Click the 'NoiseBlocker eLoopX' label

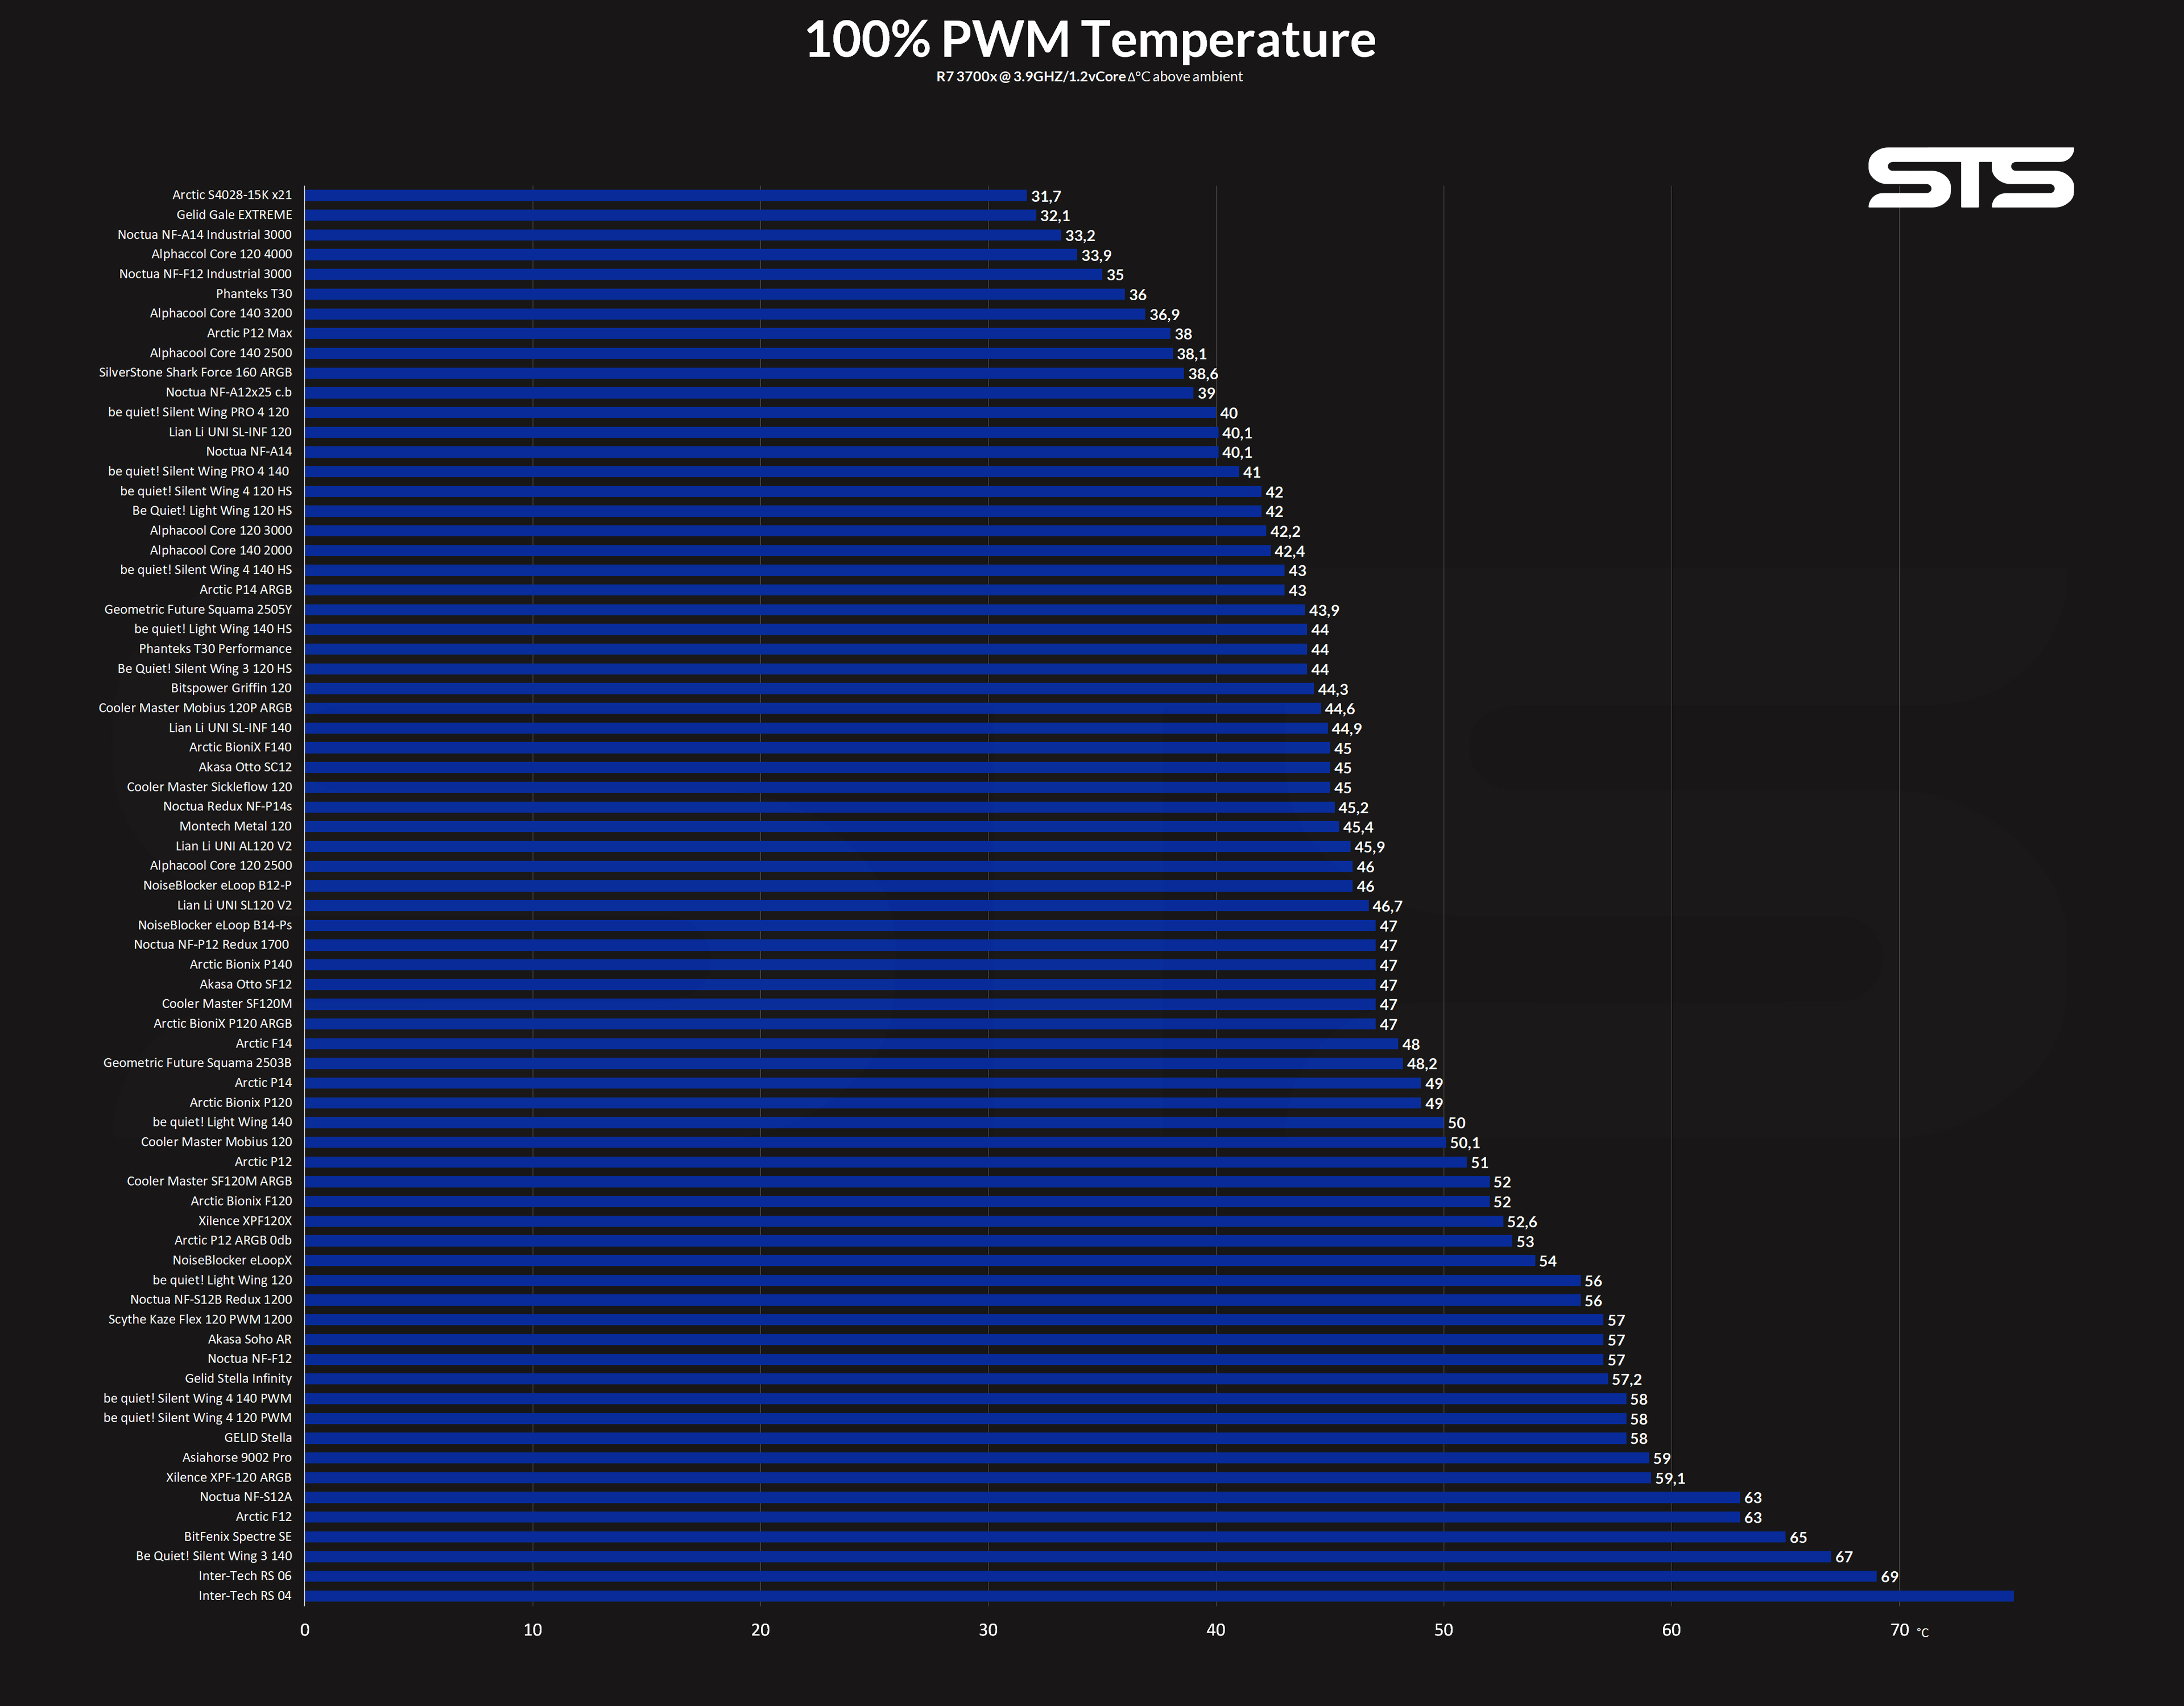pyautogui.click(x=233, y=1261)
